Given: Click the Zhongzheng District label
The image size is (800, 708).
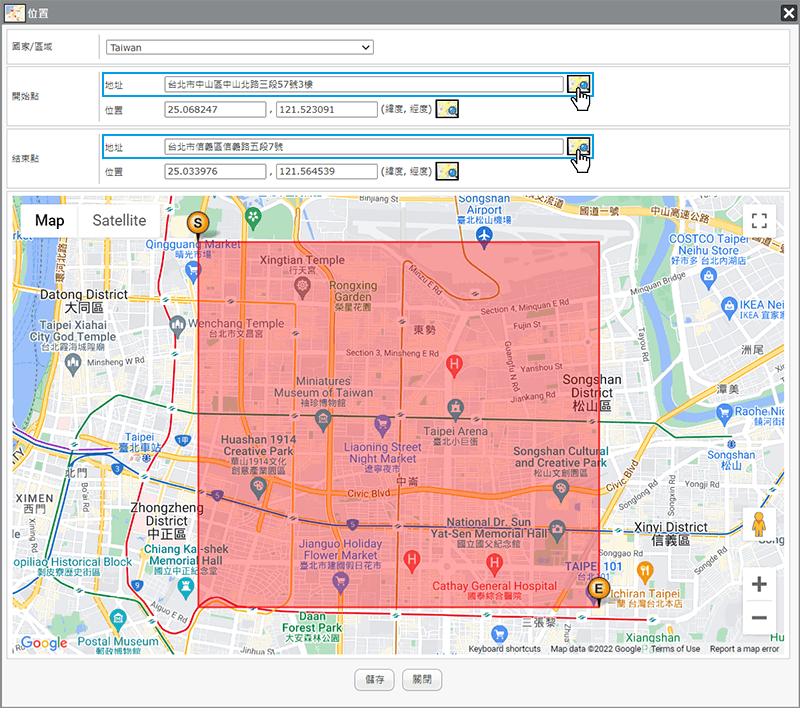Looking at the screenshot, I should coord(167,521).
